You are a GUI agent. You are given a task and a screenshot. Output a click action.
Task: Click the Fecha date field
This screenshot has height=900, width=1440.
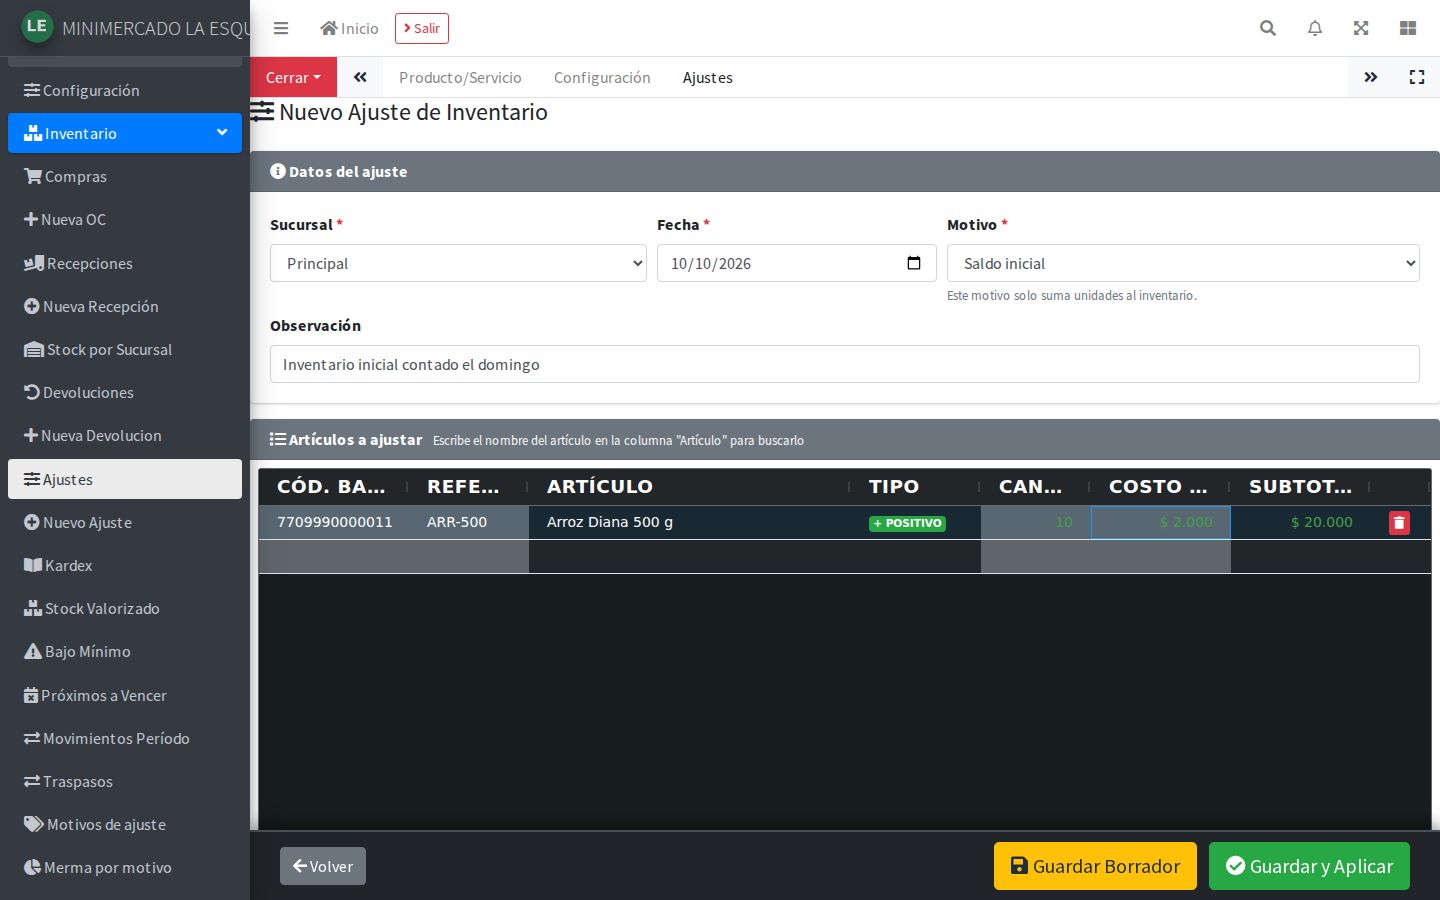pos(797,263)
